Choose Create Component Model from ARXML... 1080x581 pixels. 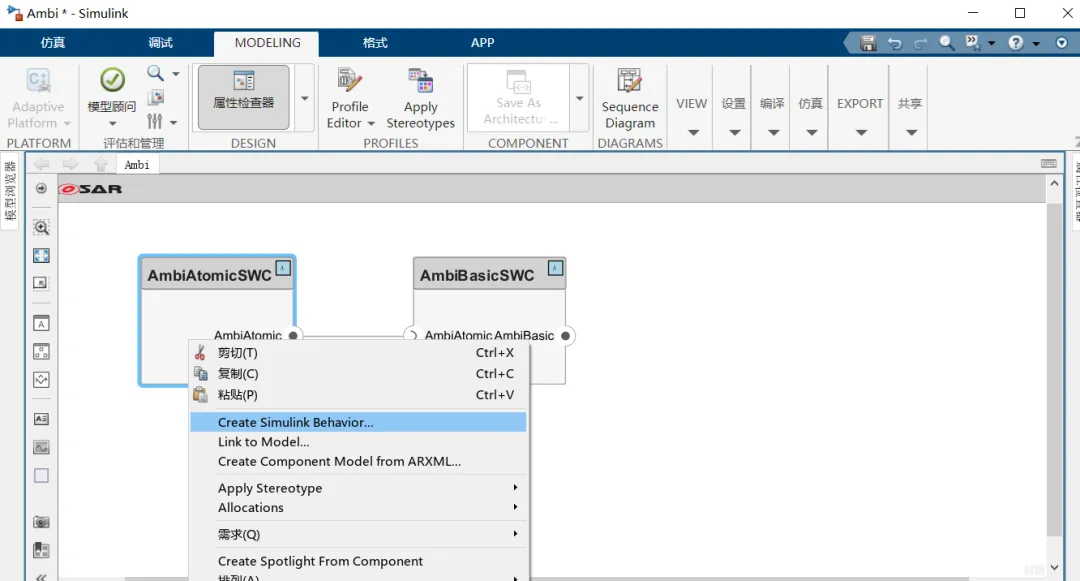358,461
